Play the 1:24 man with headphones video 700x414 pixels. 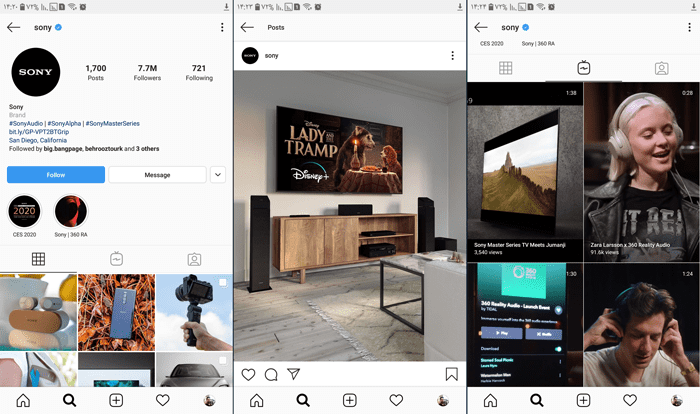[x=642, y=325]
